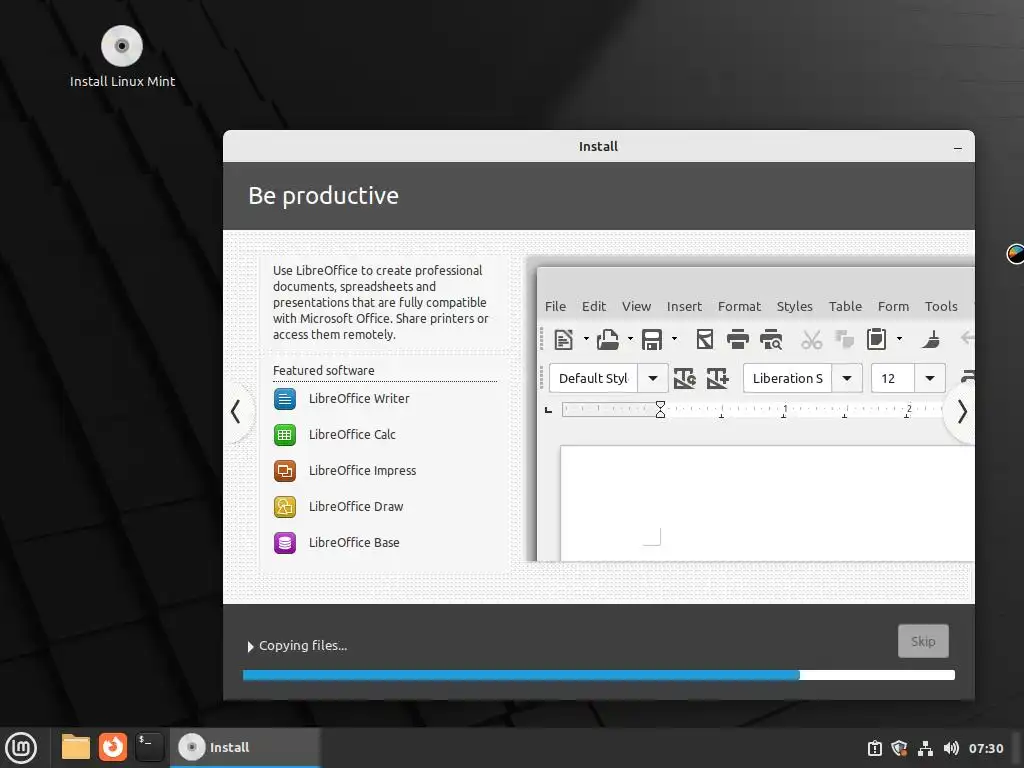Open the Tools menu in LibreOffice preview
The image size is (1024, 768).
tap(941, 306)
